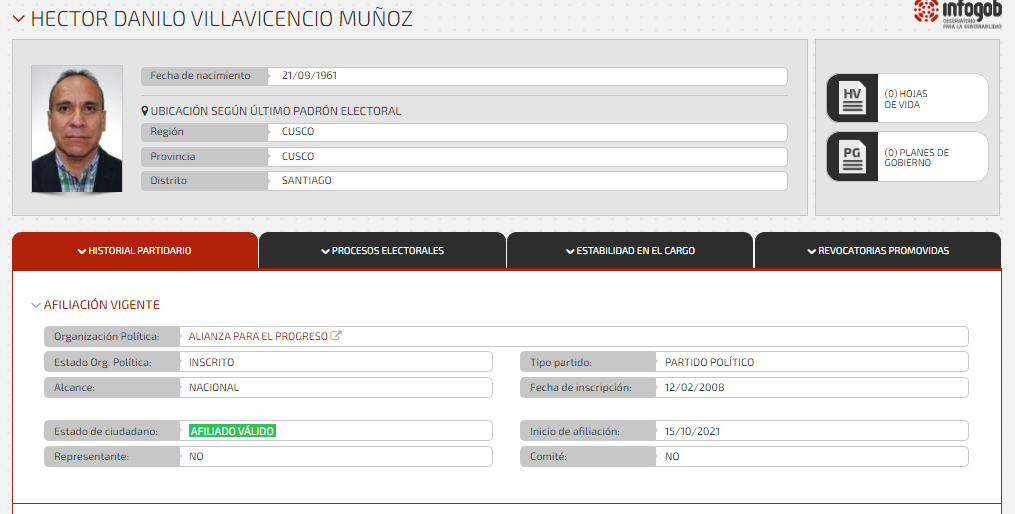Collapse the Afiliación Vigente section
The width and height of the screenshot is (1015, 514).
(36, 305)
